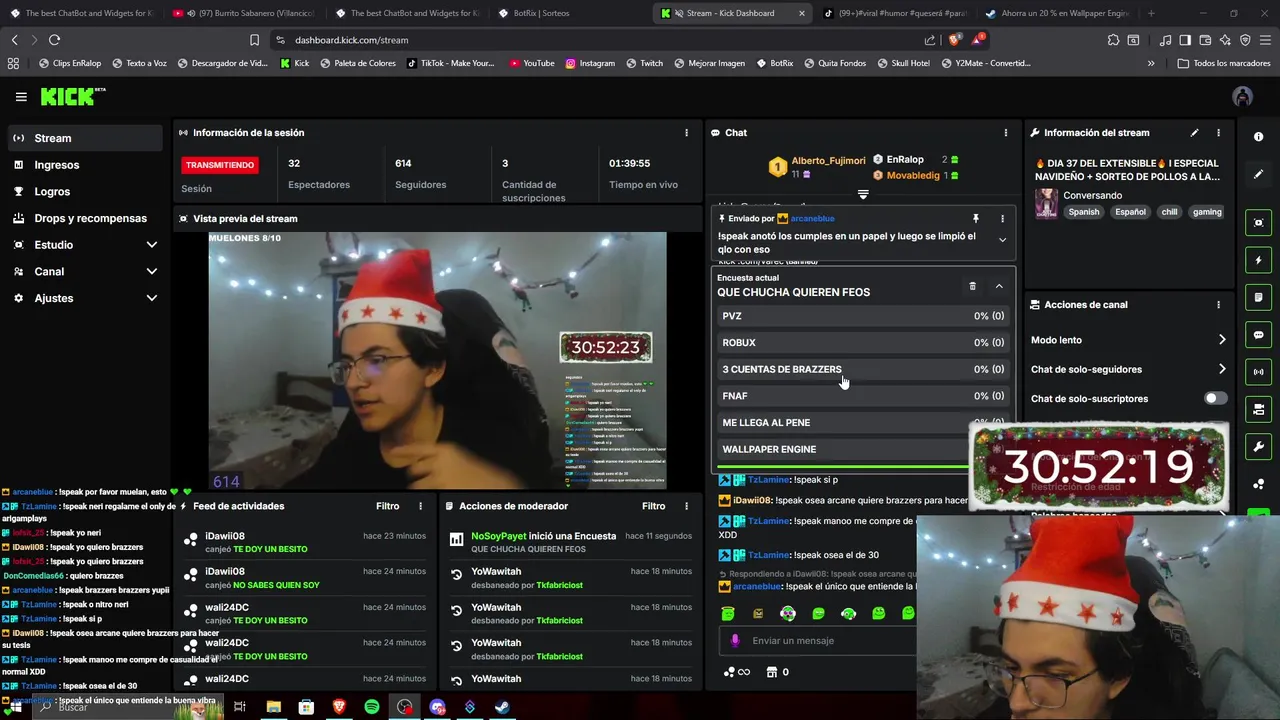This screenshot has height=720, width=1280.
Task: Unpin the pinned chat message
Action: pos(976,218)
